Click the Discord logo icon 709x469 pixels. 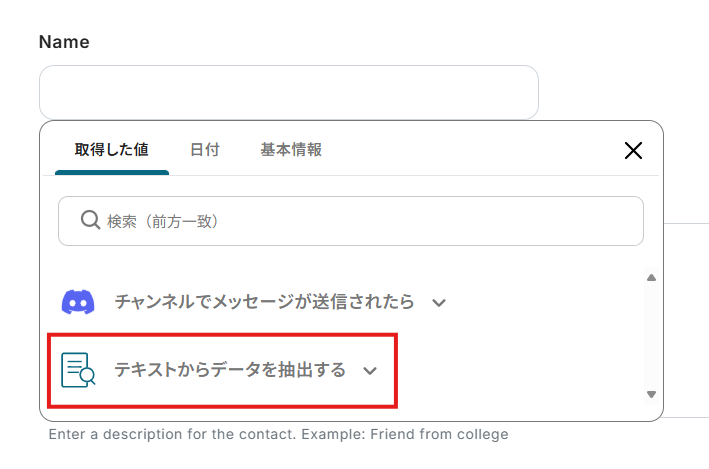[x=78, y=301]
